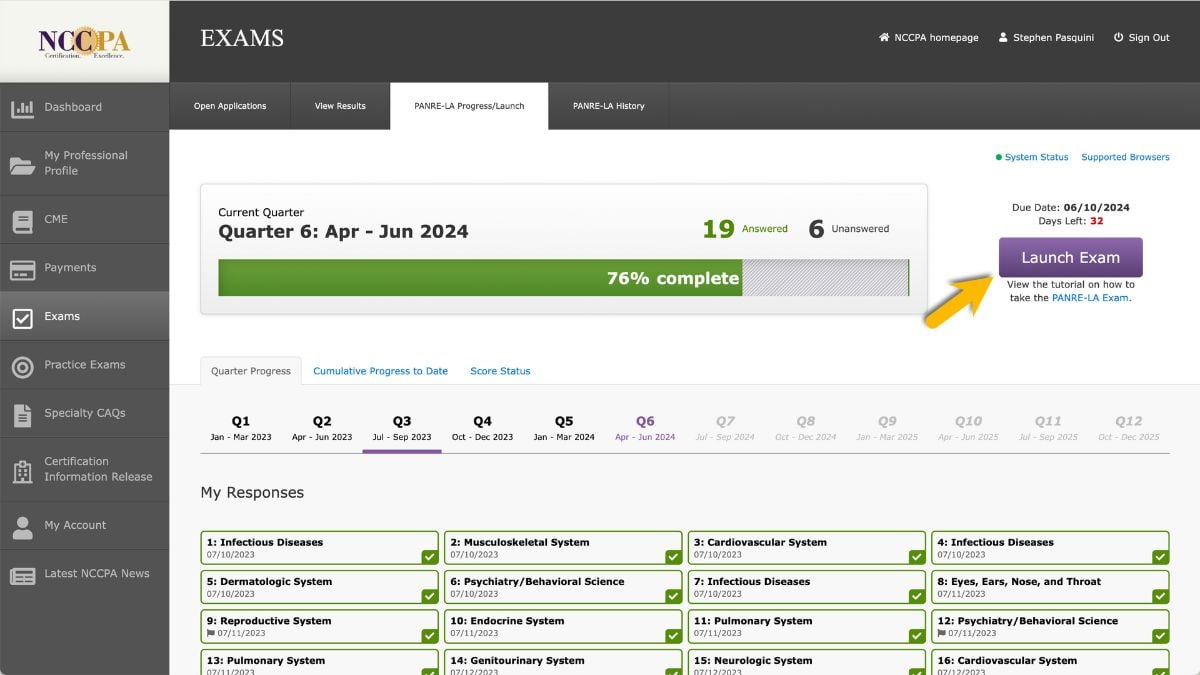Click the Launch Exam button
The image size is (1200, 675).
point(1070,257)
